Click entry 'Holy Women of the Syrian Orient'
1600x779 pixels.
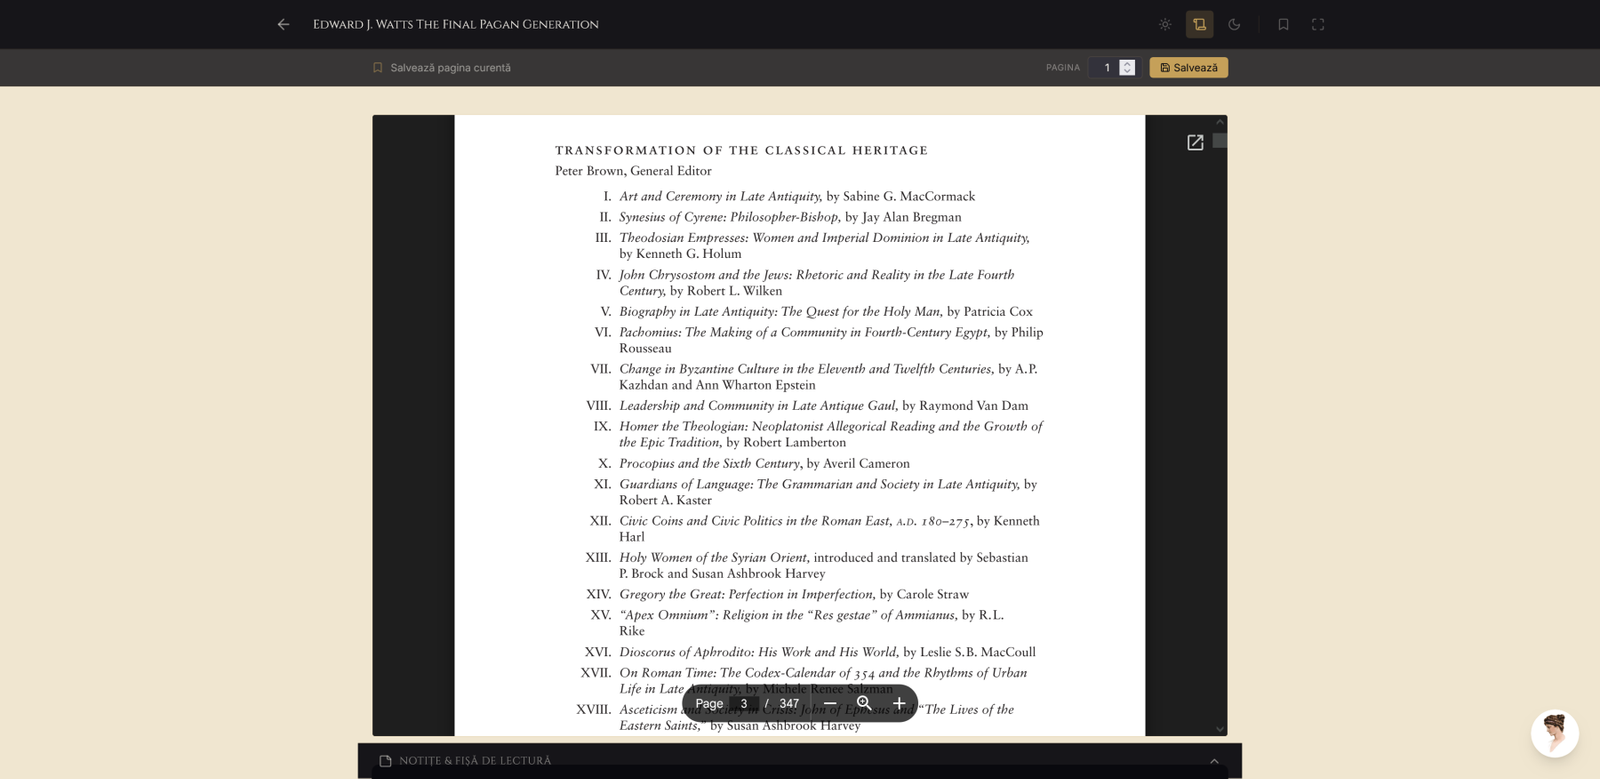pos(824,566)
